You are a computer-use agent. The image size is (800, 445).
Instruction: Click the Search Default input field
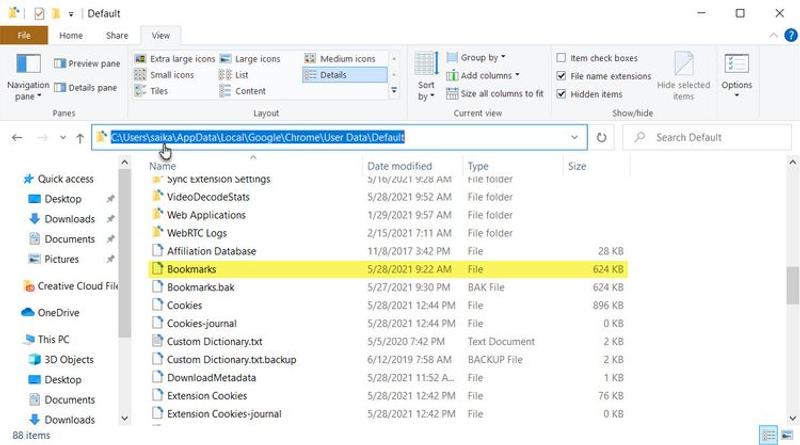click(x=707, y=137)
